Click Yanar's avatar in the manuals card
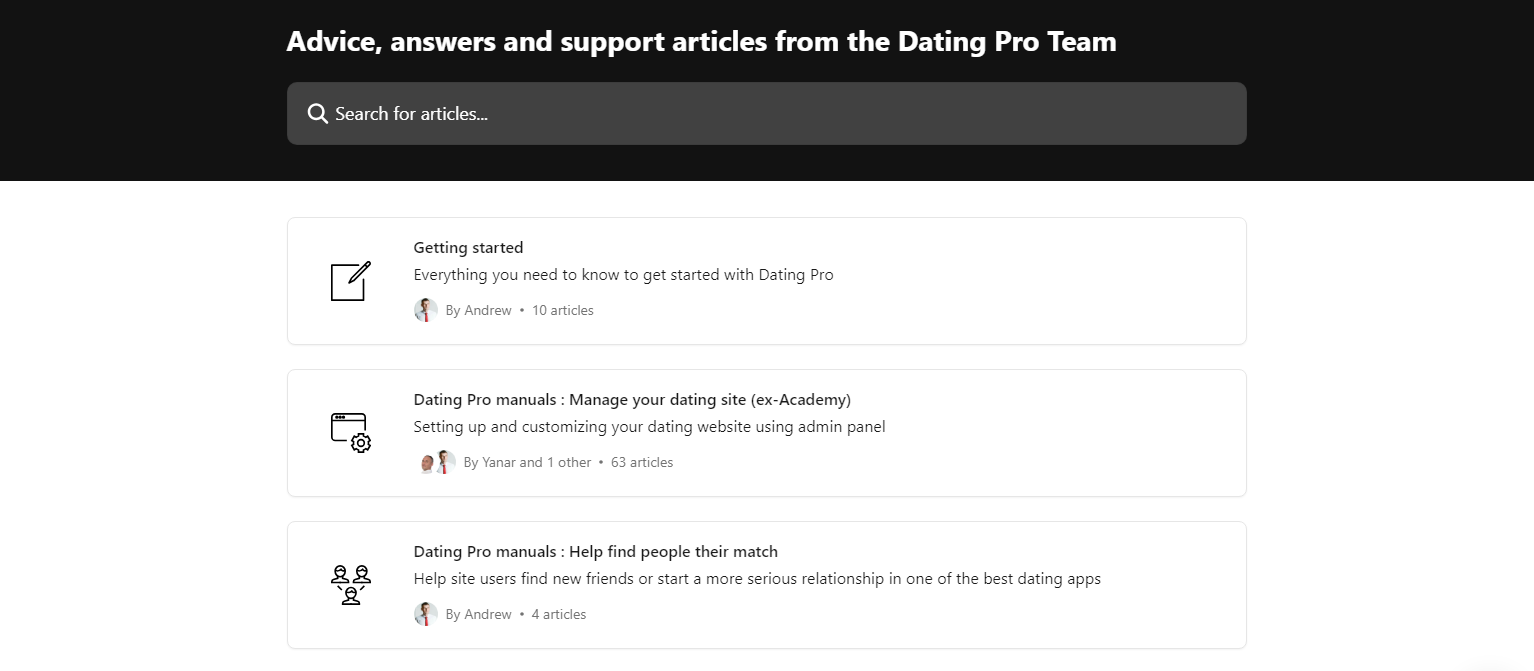This screenshot has width=1534, height=671. [x=427, y=463]
